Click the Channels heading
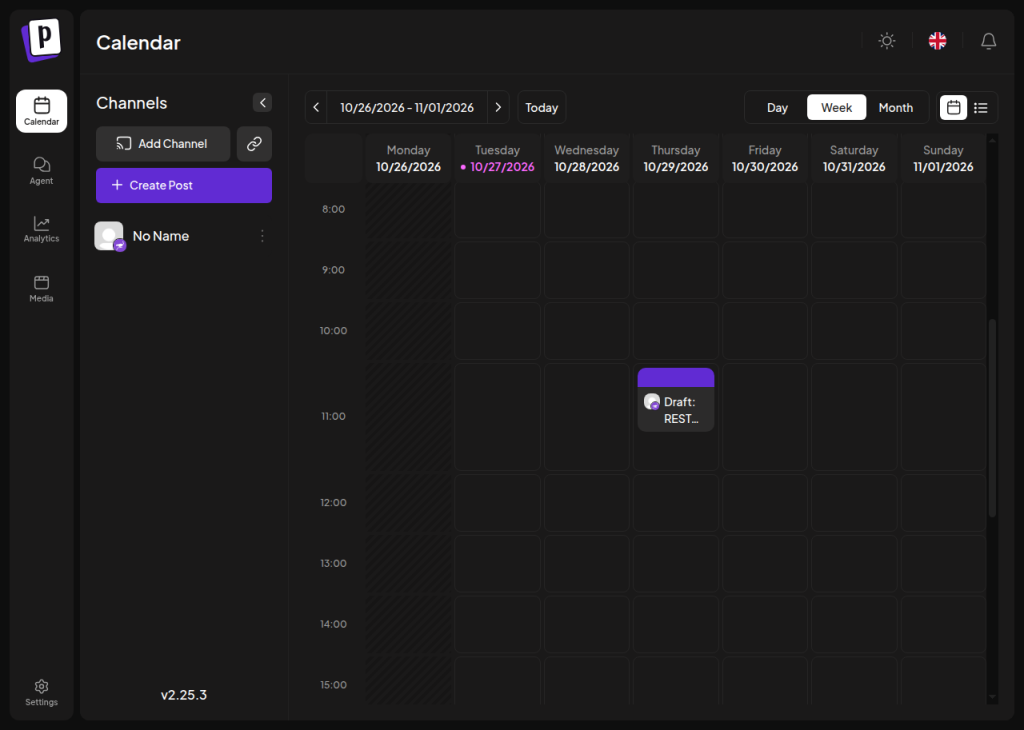Screen dimensions: 1024x730 (131, 103)
